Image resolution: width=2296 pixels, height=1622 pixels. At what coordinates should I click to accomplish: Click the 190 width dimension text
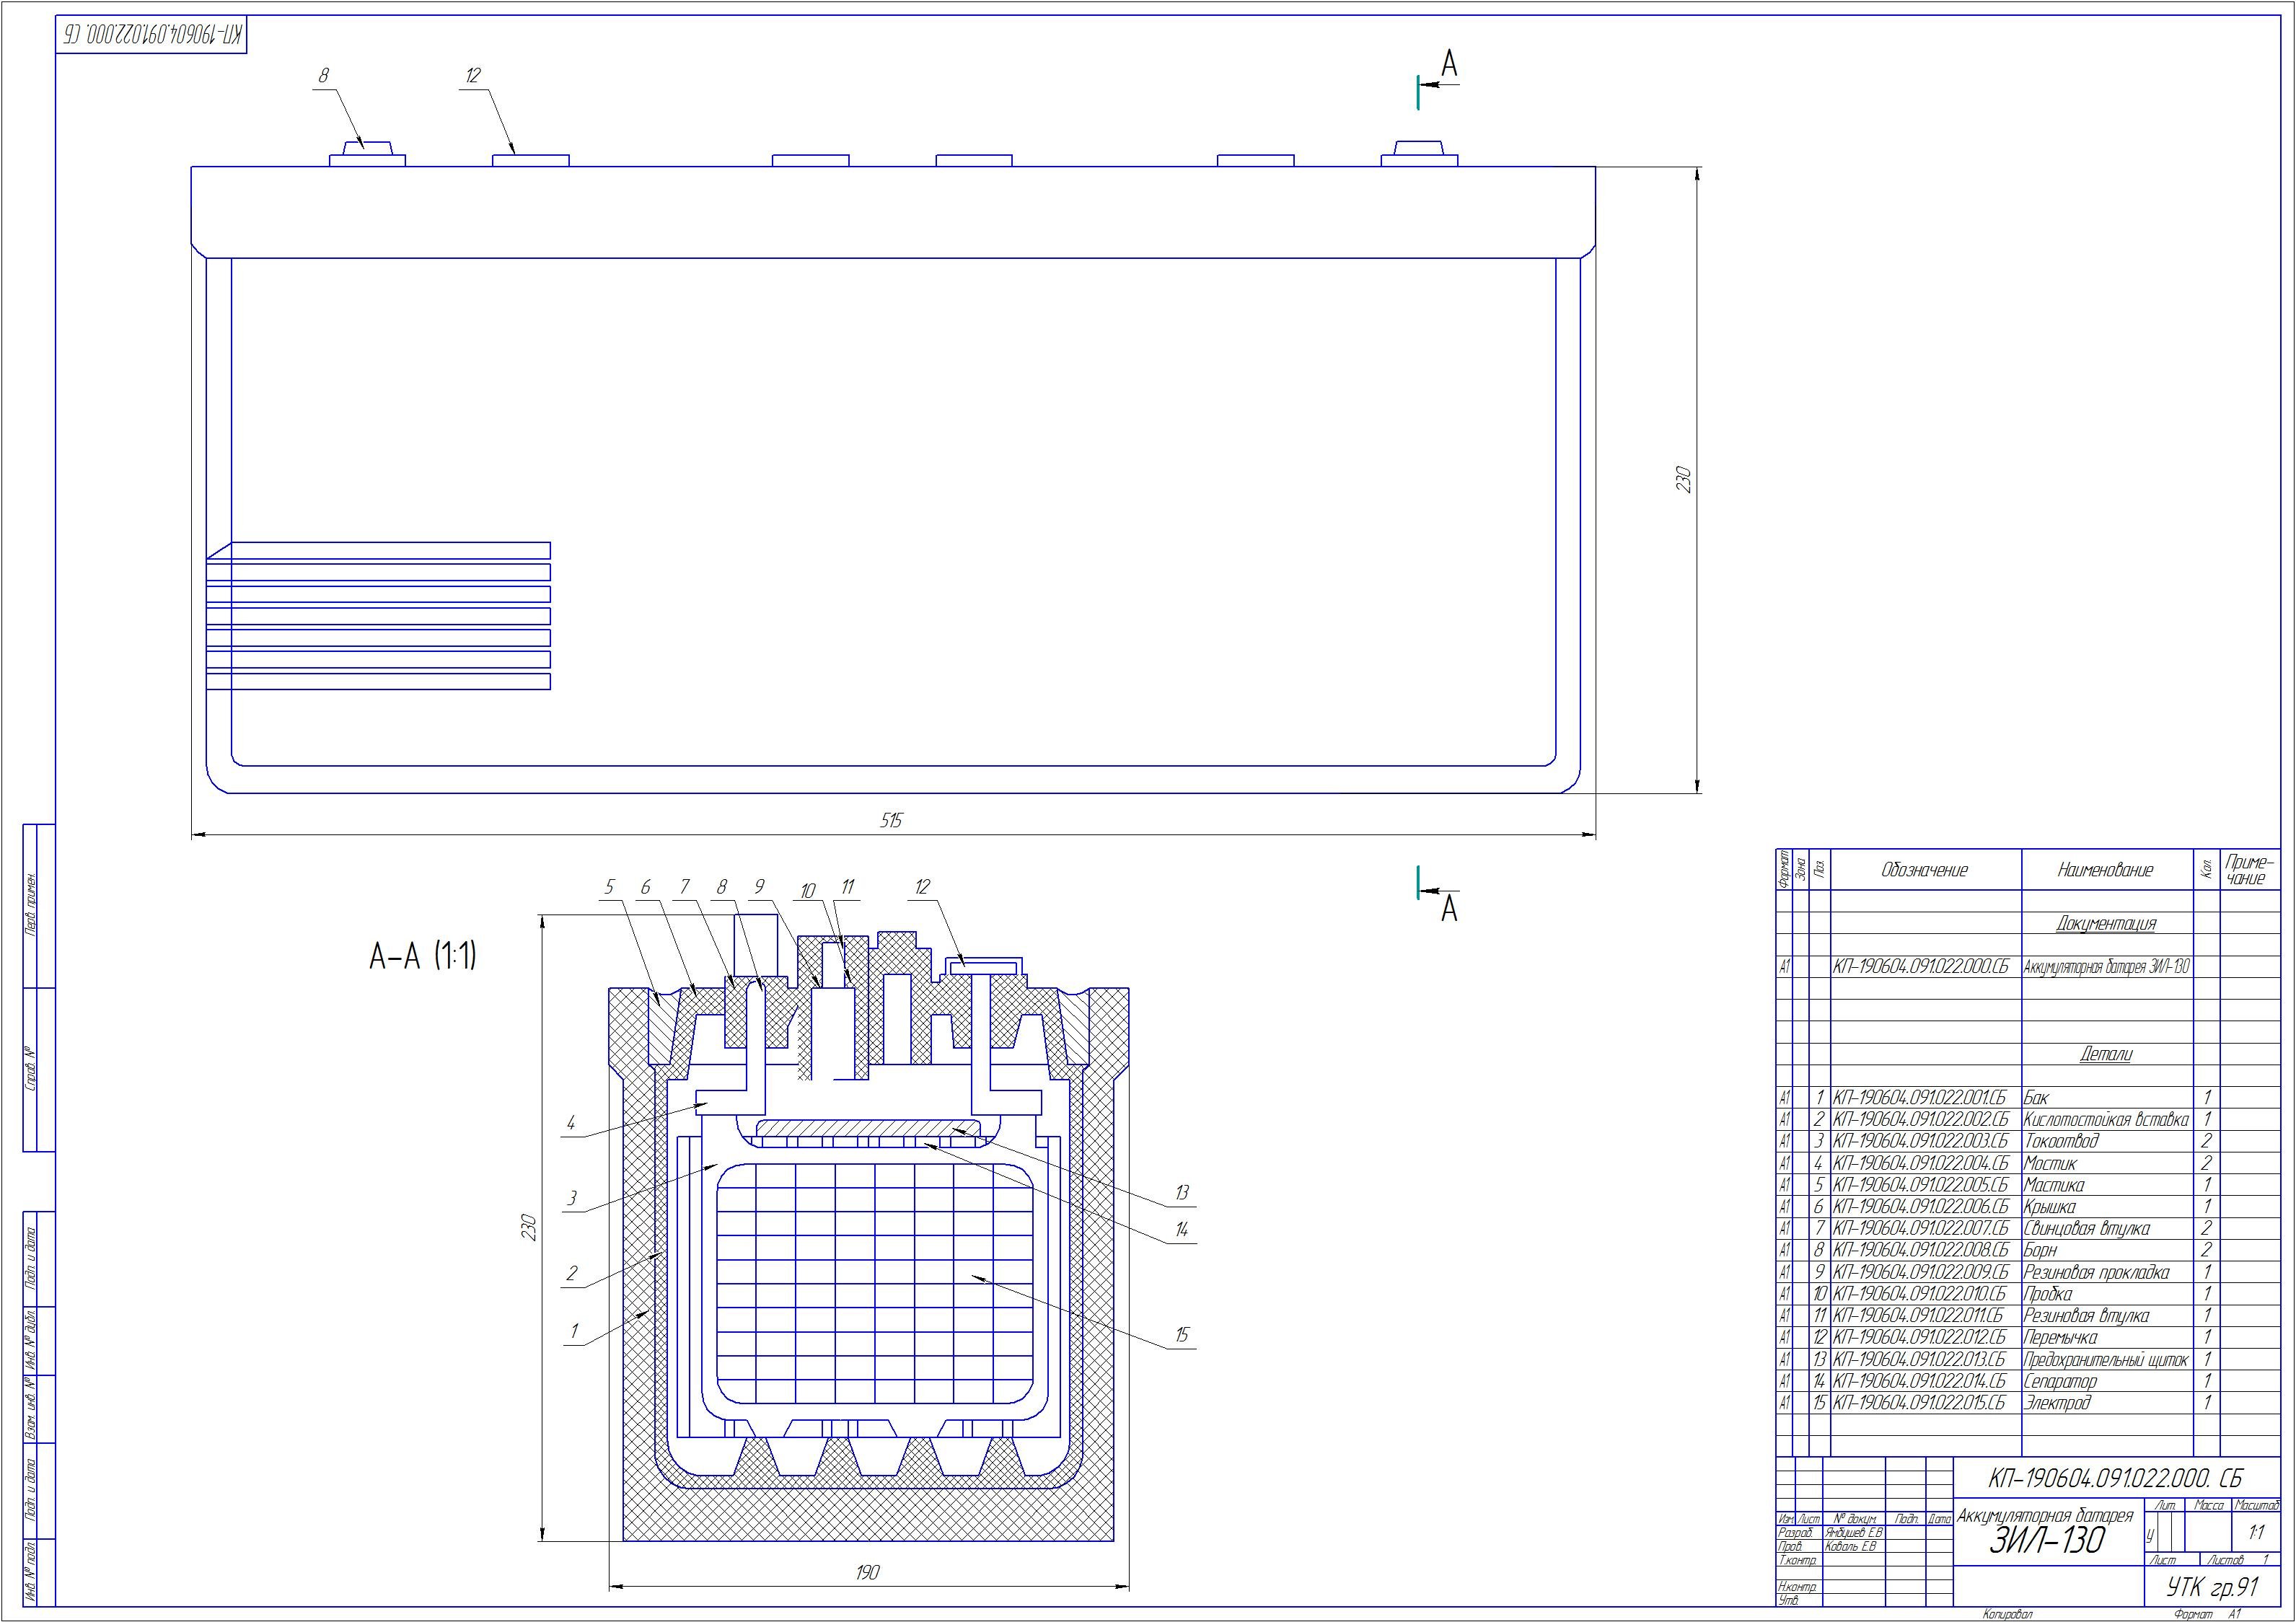(x=868, y=1573)
